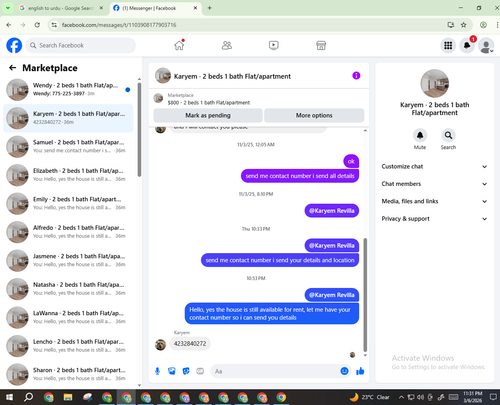This screenshot has height=405, width=500.
Task: Click the chat message scrollbar
Action: pyautogui.click(x=365, y=295)
